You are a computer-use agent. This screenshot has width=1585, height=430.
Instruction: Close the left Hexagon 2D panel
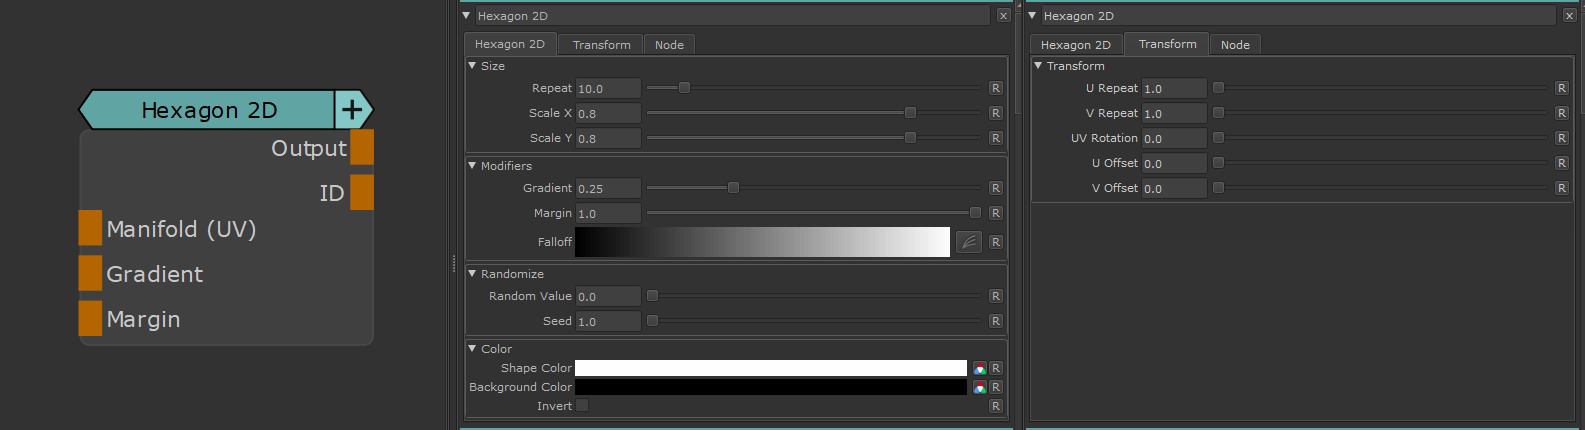1003,16
